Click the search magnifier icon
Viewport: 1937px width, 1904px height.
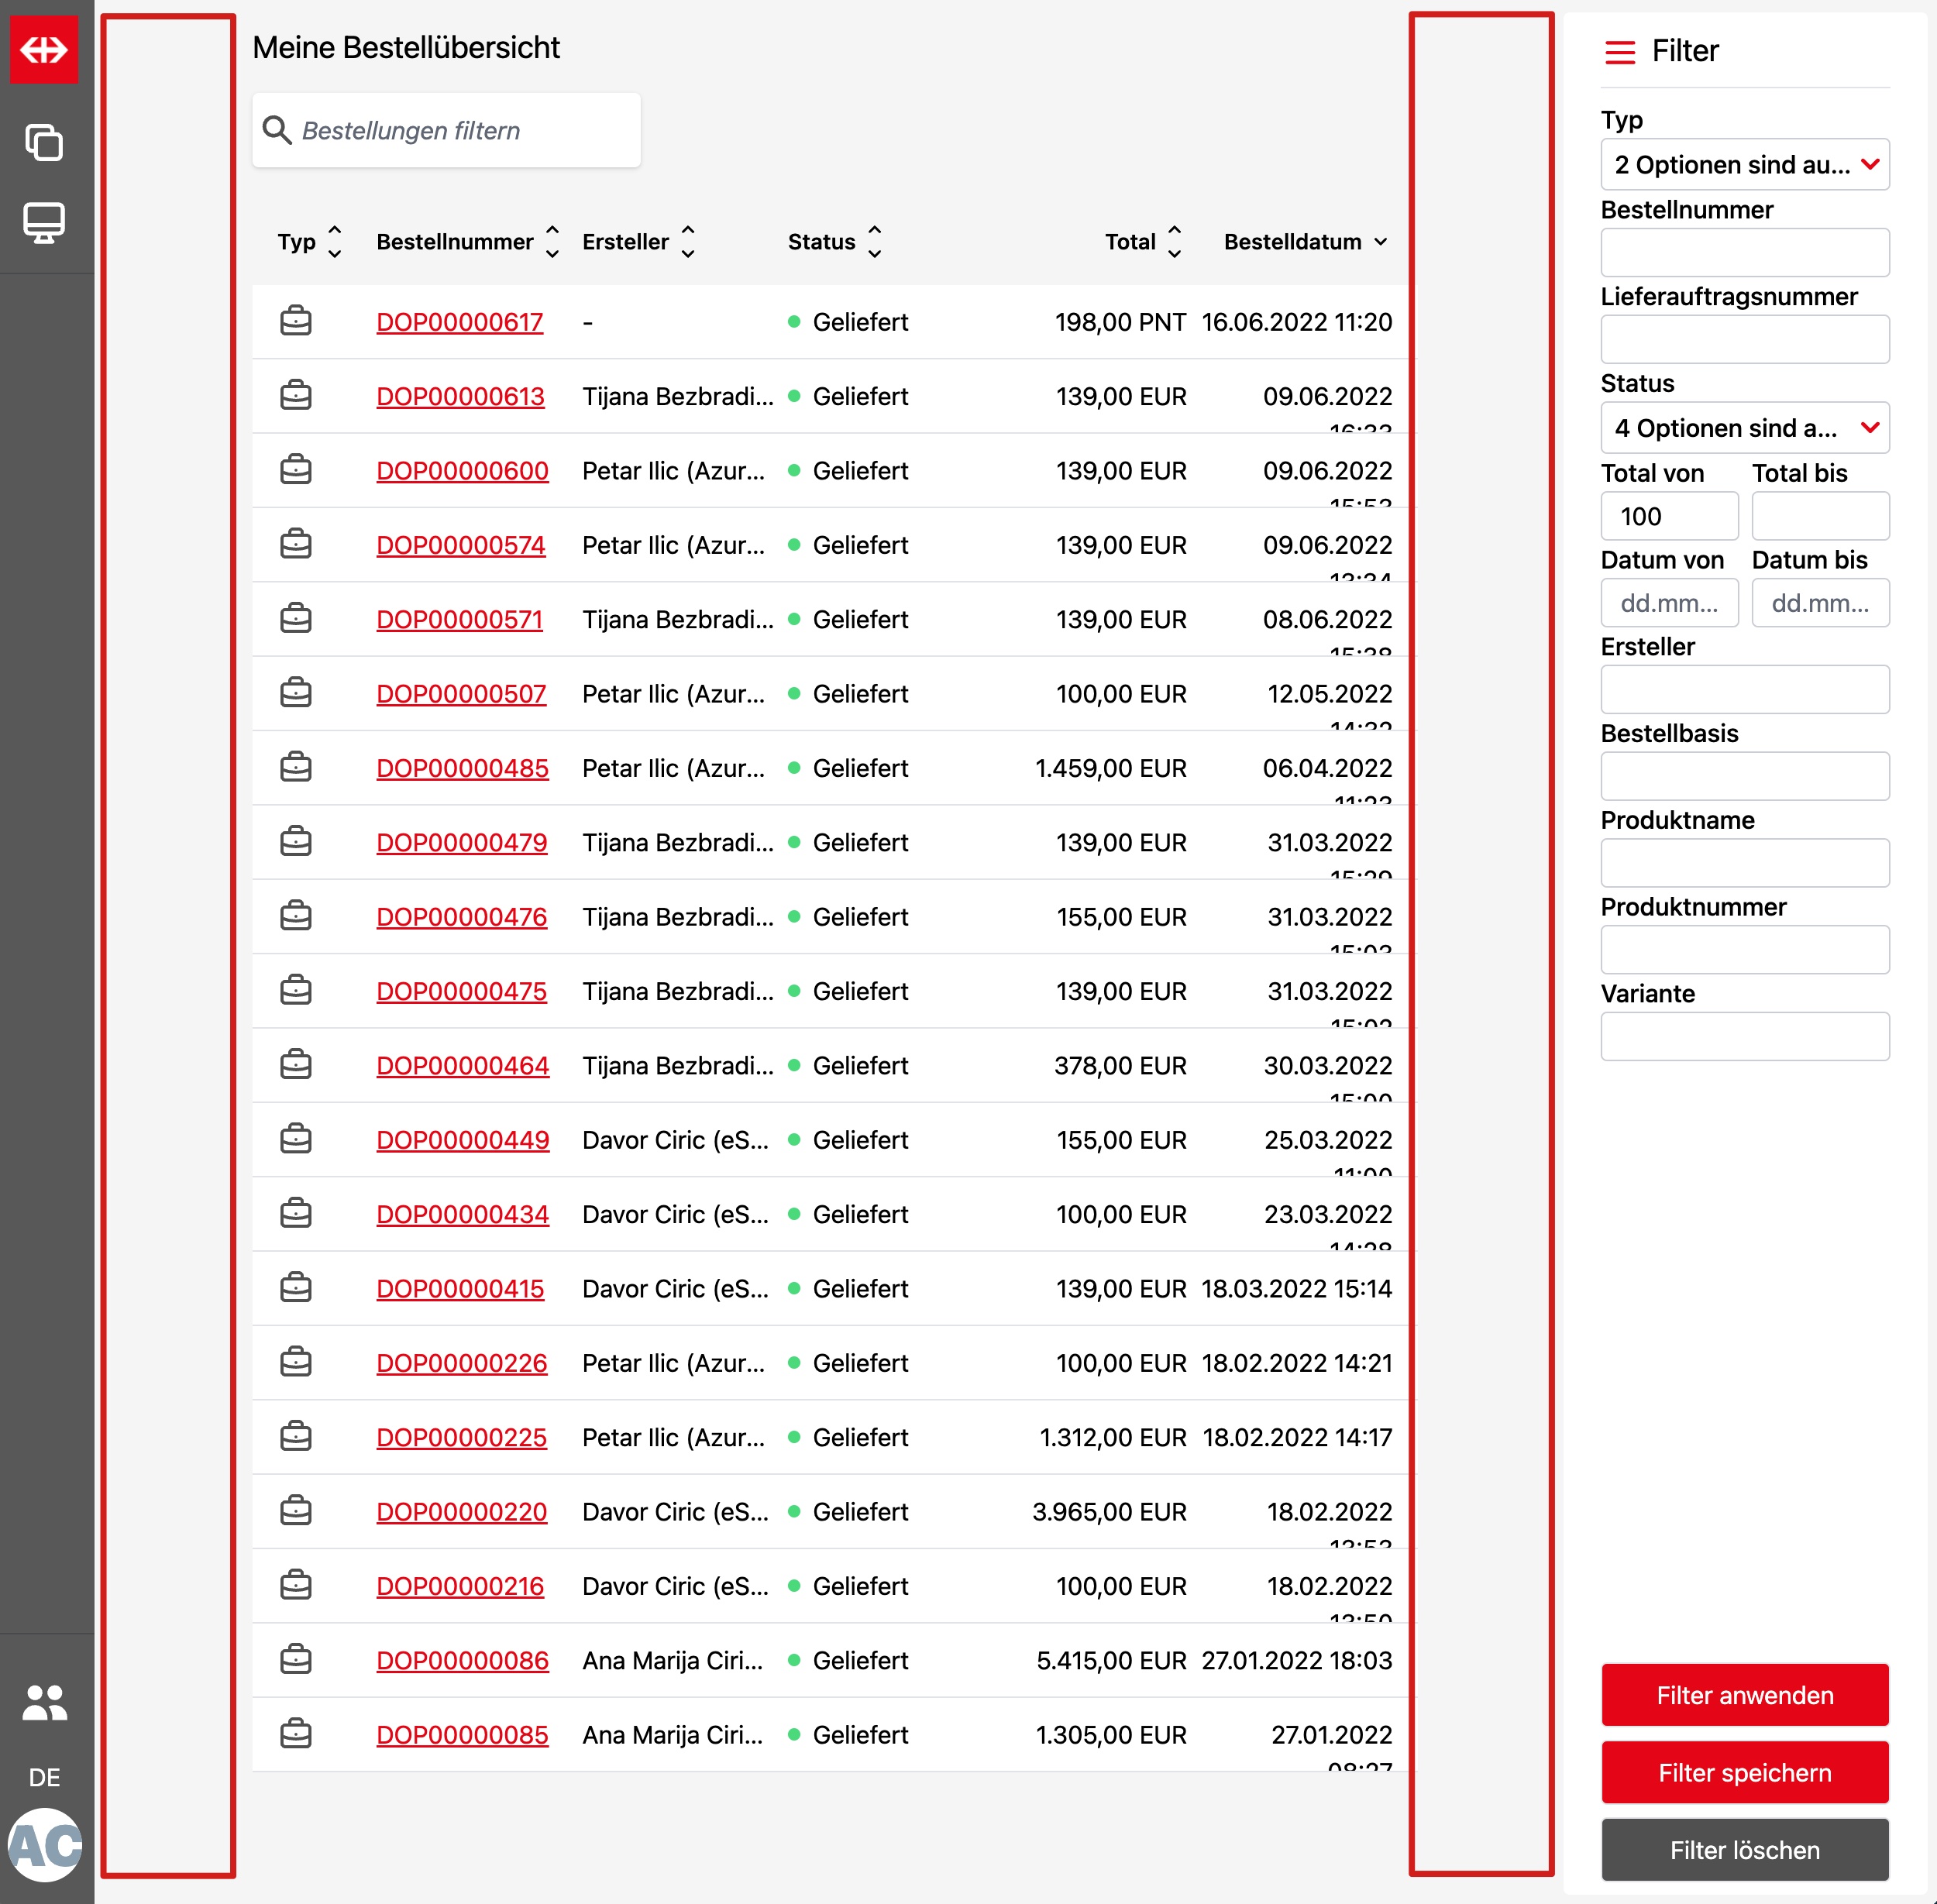click(x=276, y=130)
